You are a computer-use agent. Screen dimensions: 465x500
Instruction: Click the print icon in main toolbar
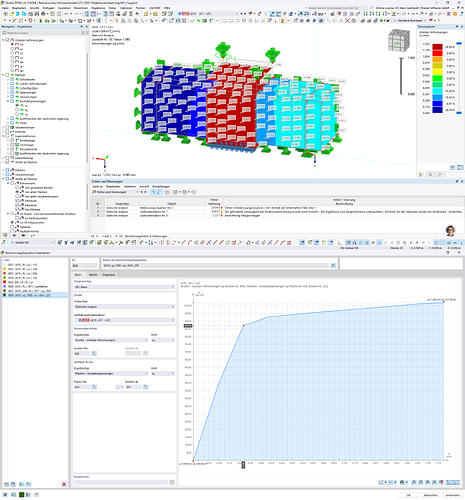pos(43,14)
